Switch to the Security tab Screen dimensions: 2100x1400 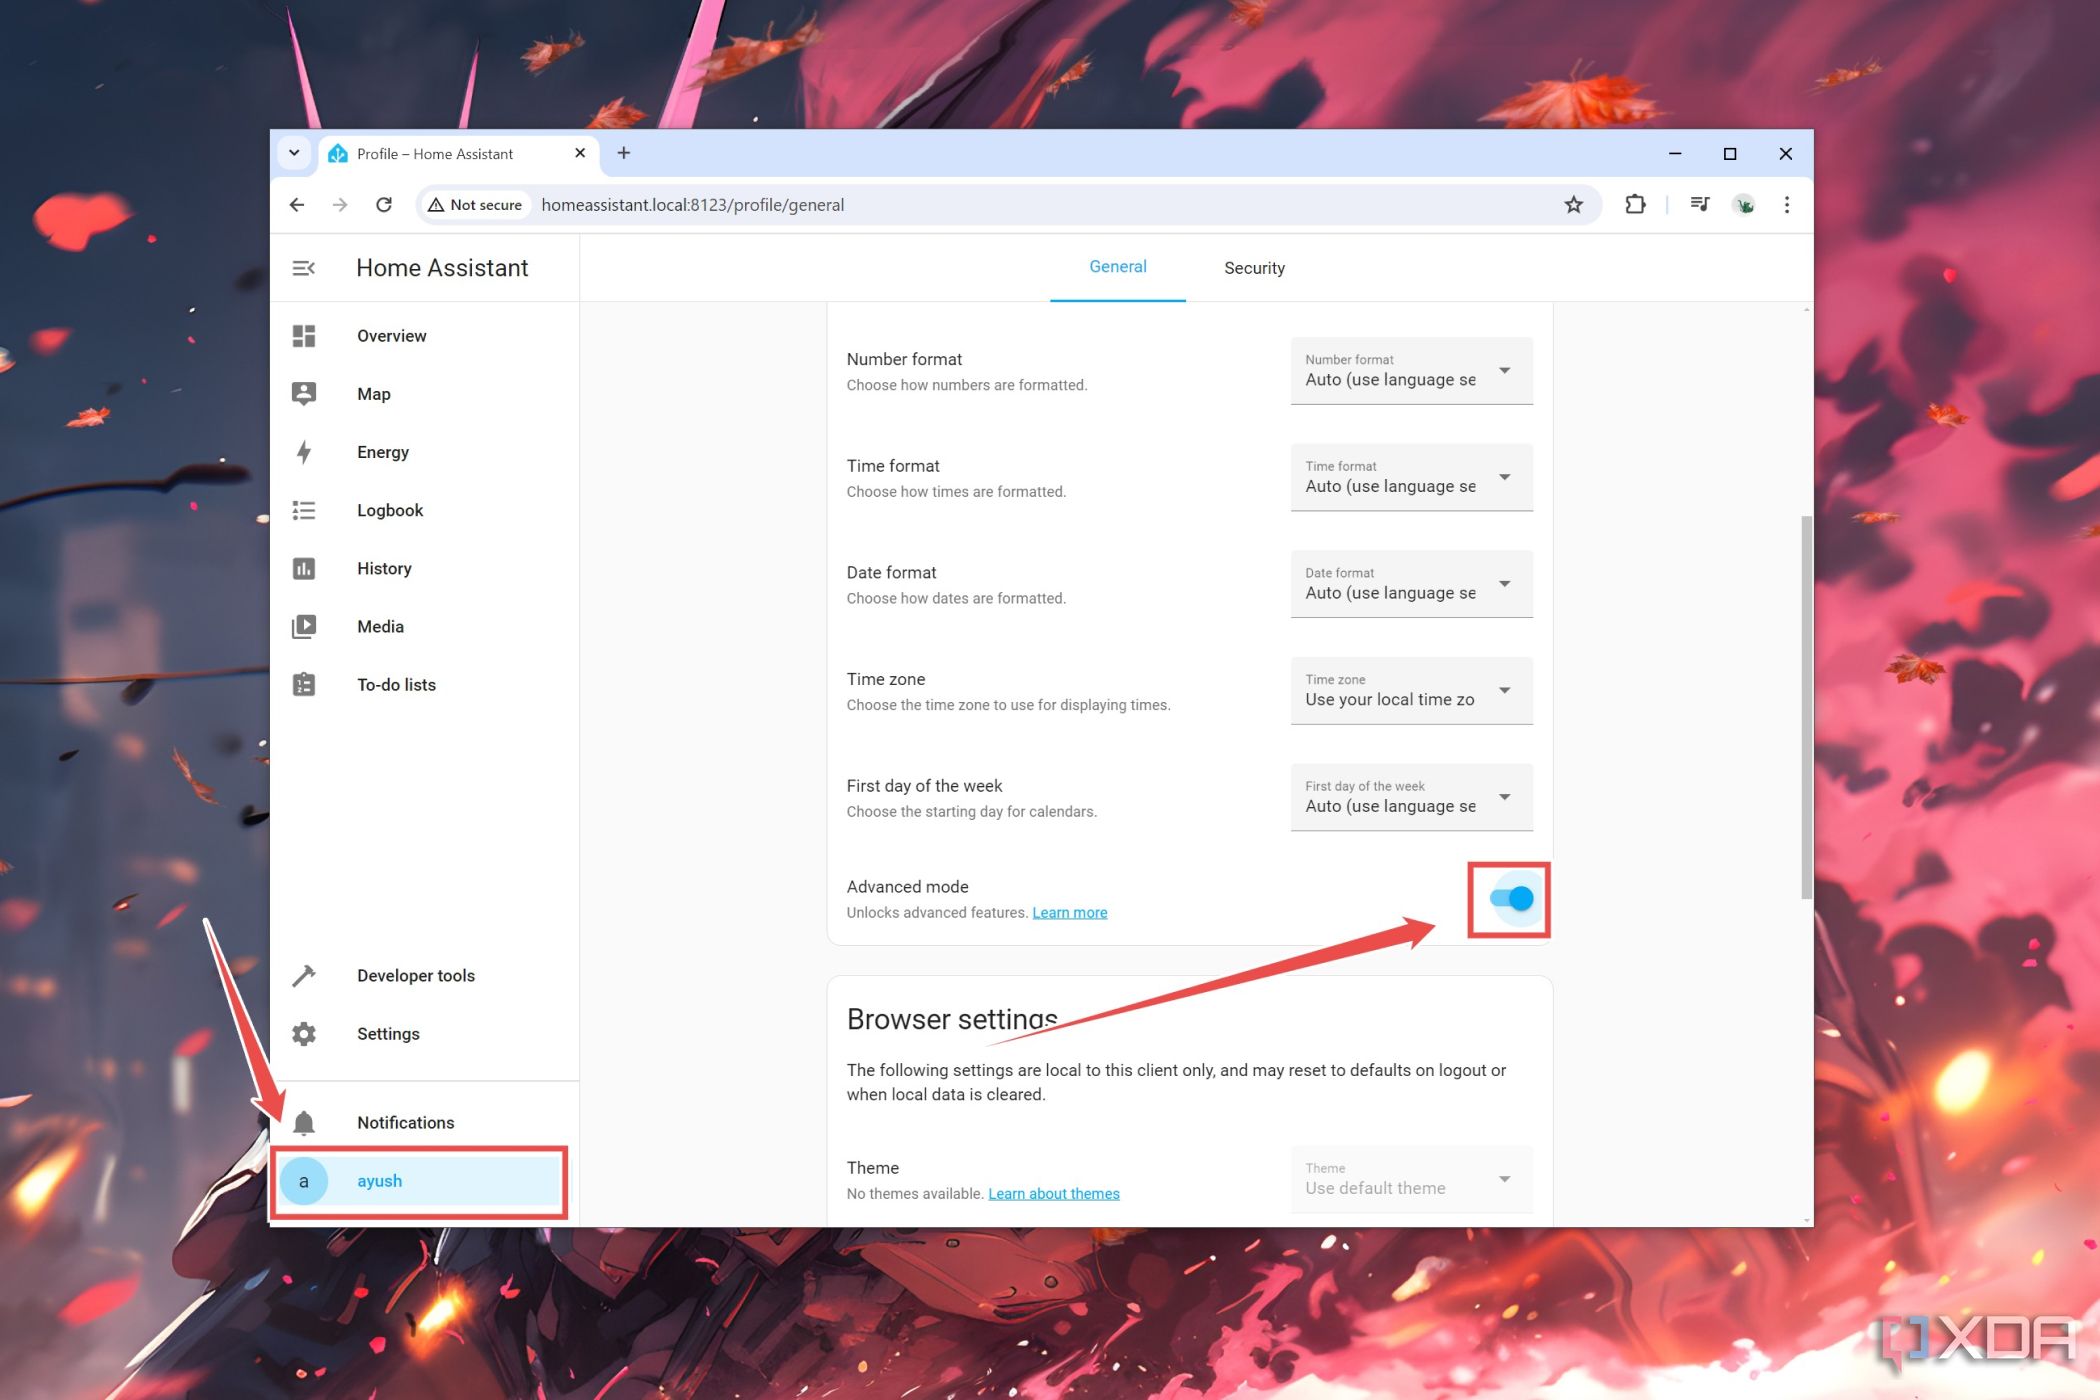[1255, 267]
